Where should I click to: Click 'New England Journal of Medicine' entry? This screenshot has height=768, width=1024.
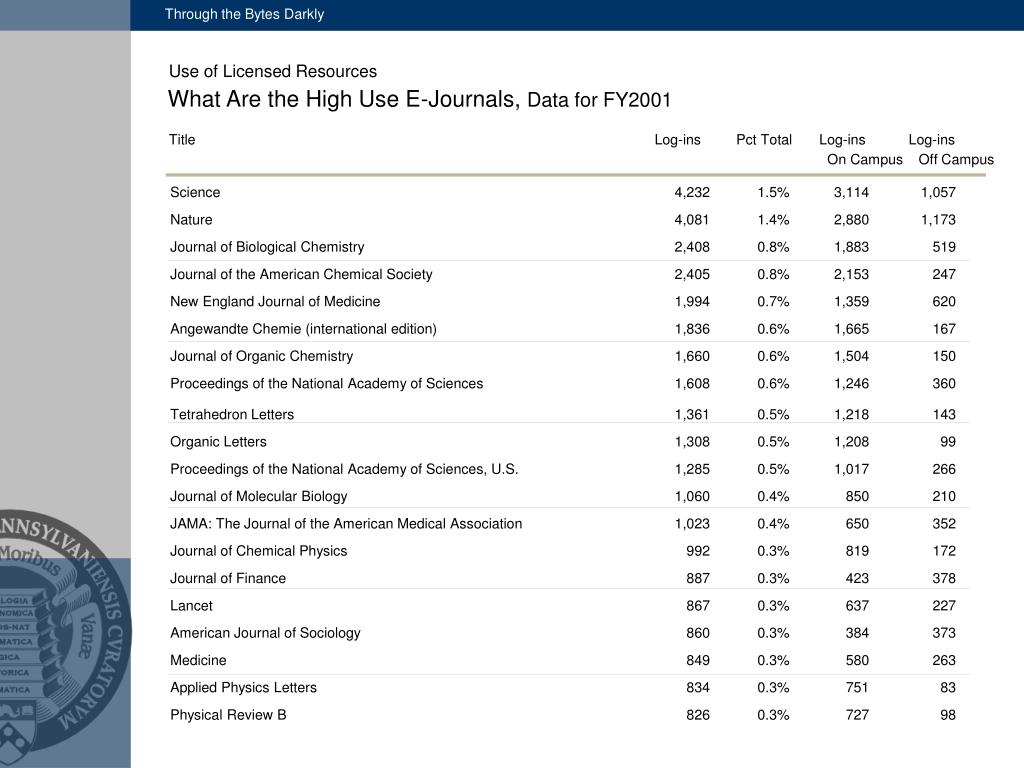[275, 301]
